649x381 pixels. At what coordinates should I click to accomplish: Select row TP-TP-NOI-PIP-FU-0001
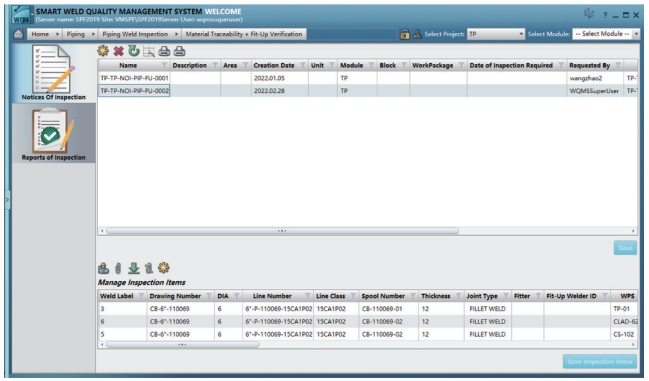[367, 78]
